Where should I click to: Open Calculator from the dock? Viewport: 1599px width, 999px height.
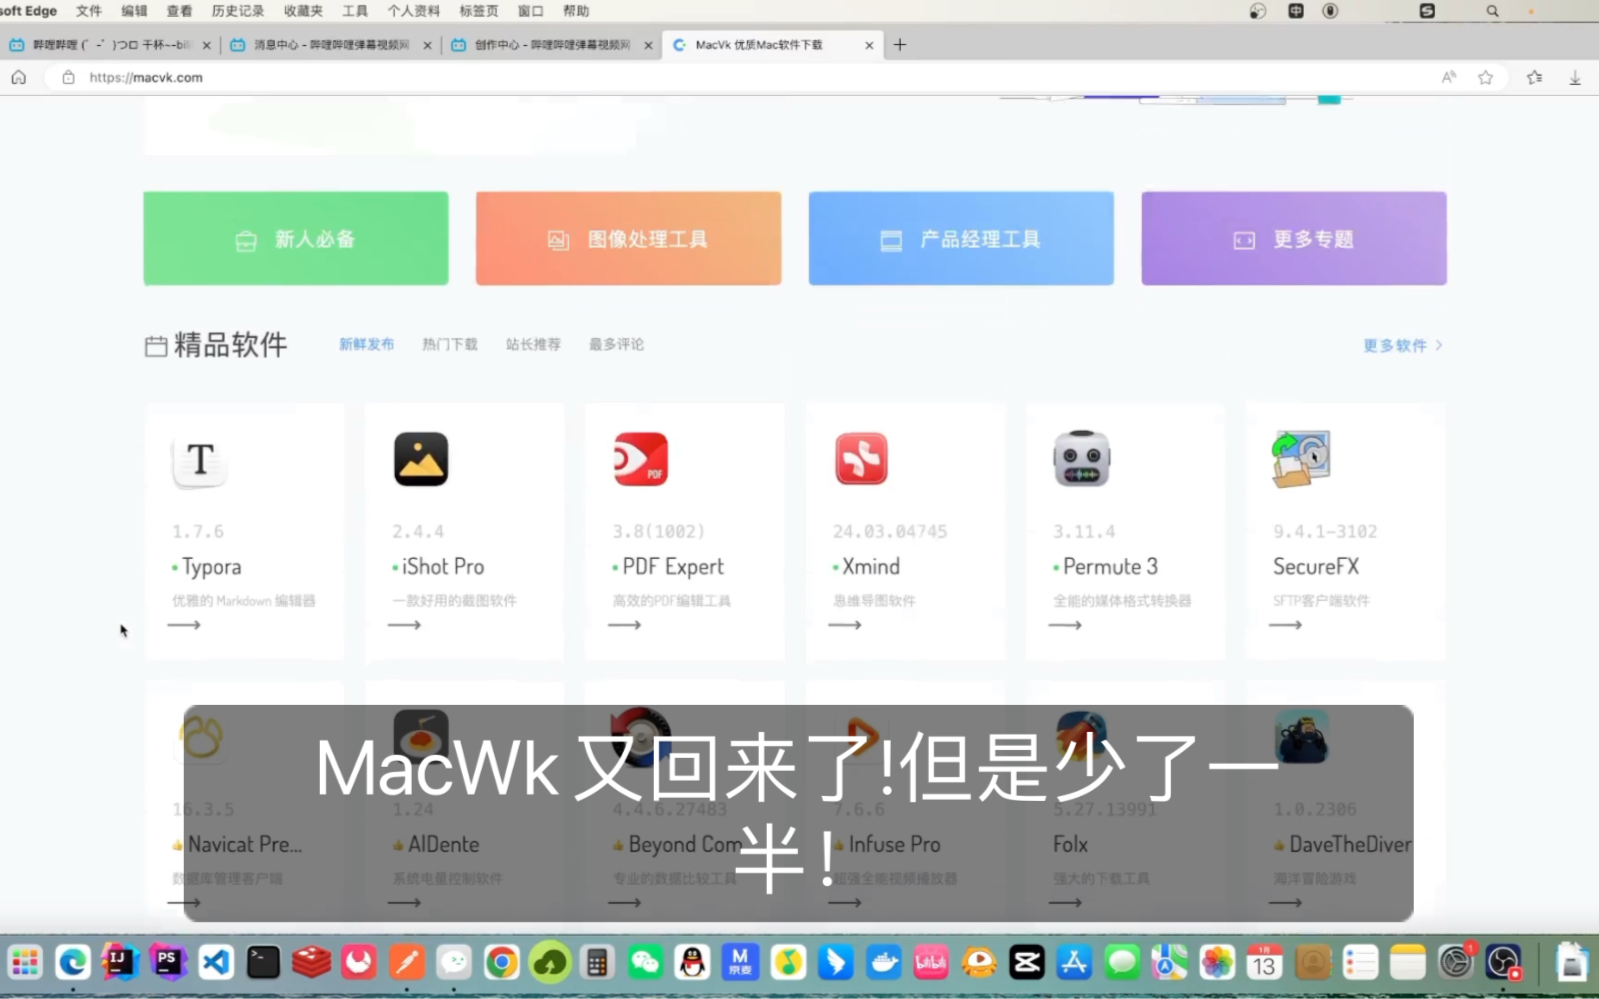click(597, 963)
